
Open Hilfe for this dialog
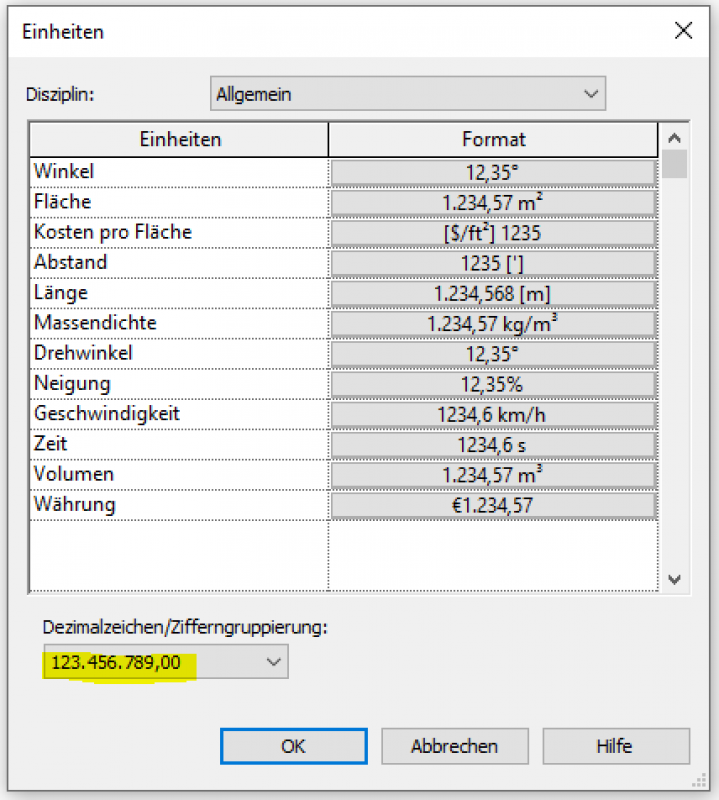(x=615, y=746)
